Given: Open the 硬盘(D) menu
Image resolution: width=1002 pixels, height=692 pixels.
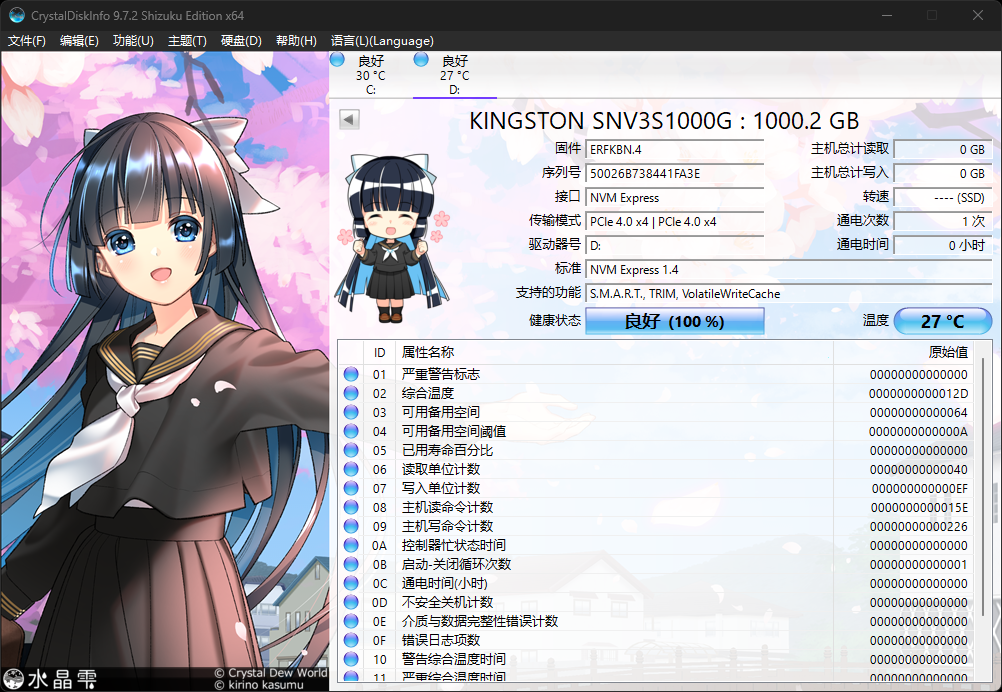Looking at the screenshot, I should pyautogui.click(x=241, y=41).
